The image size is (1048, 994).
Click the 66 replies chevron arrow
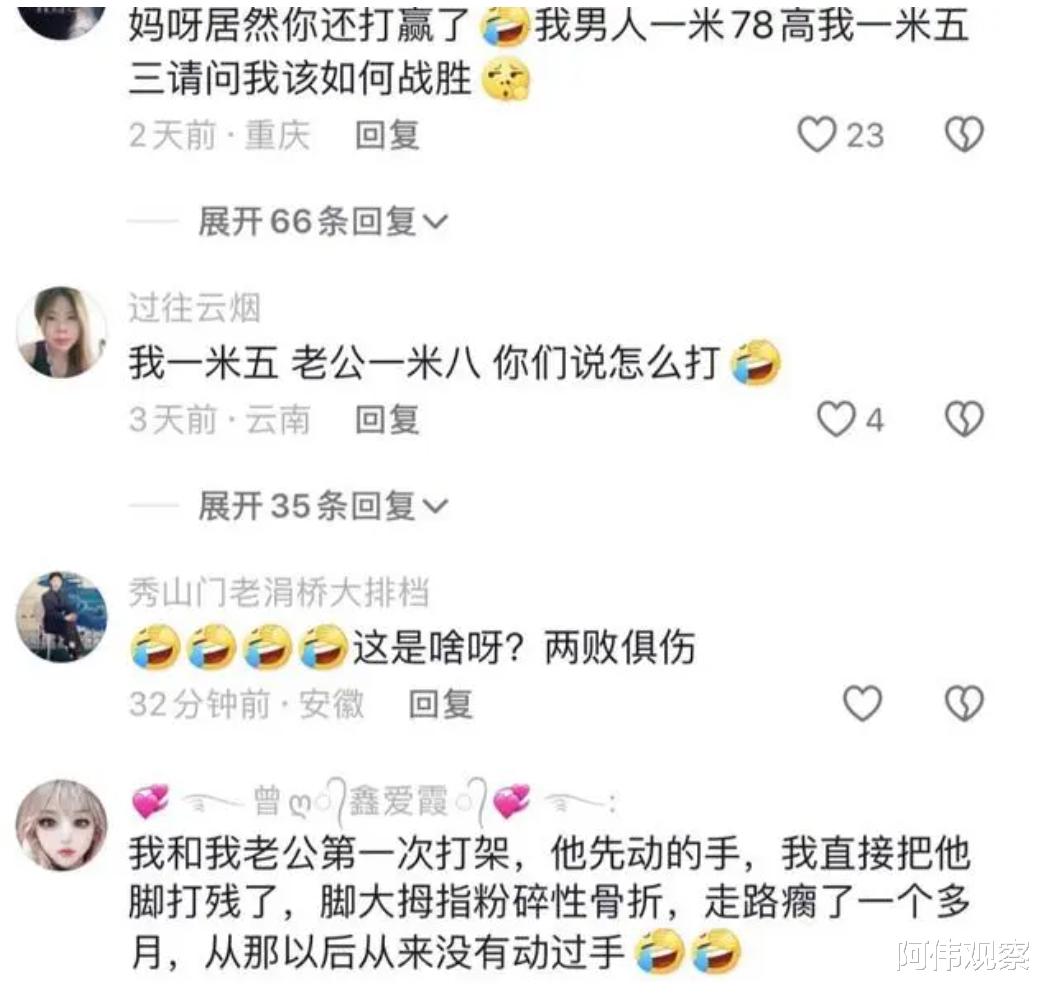click(435, 222)
